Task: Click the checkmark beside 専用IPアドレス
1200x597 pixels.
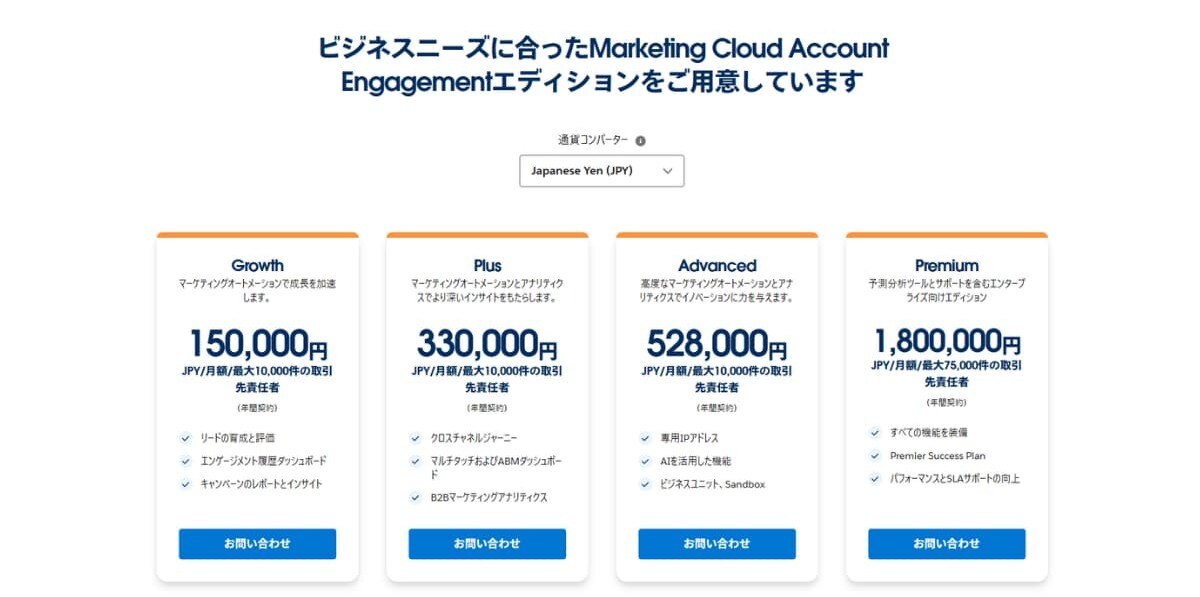Action: 645,438
